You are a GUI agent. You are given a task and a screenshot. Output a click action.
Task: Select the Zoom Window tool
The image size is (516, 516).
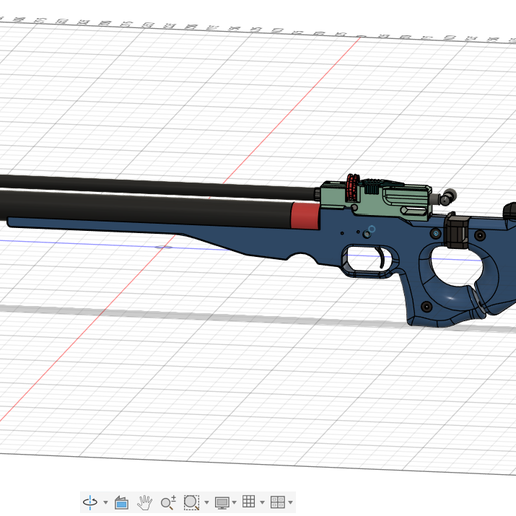(x=191, y=502)
